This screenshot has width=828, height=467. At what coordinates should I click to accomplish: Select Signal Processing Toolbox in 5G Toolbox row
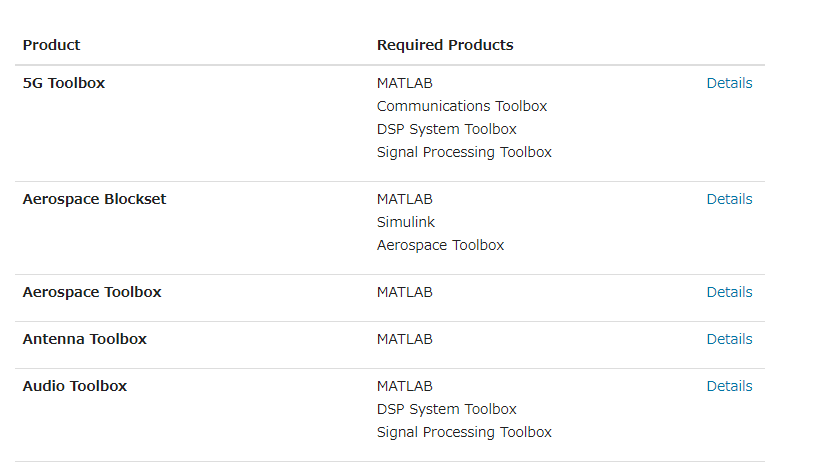pos(464,152)
